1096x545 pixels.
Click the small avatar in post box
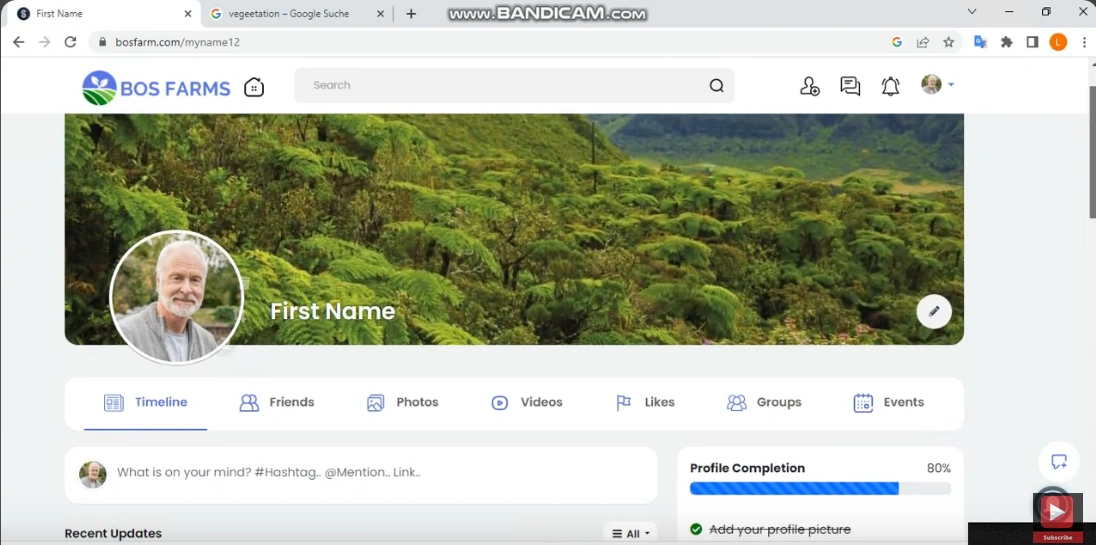pos(92,474)
